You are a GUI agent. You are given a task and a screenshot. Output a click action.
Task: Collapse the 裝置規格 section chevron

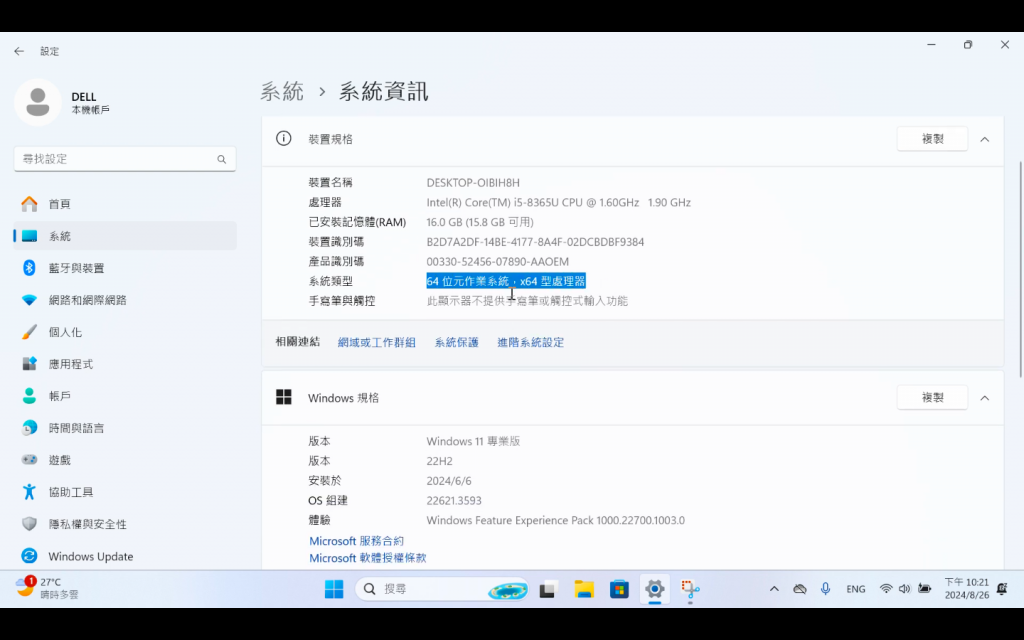(985, 139)
